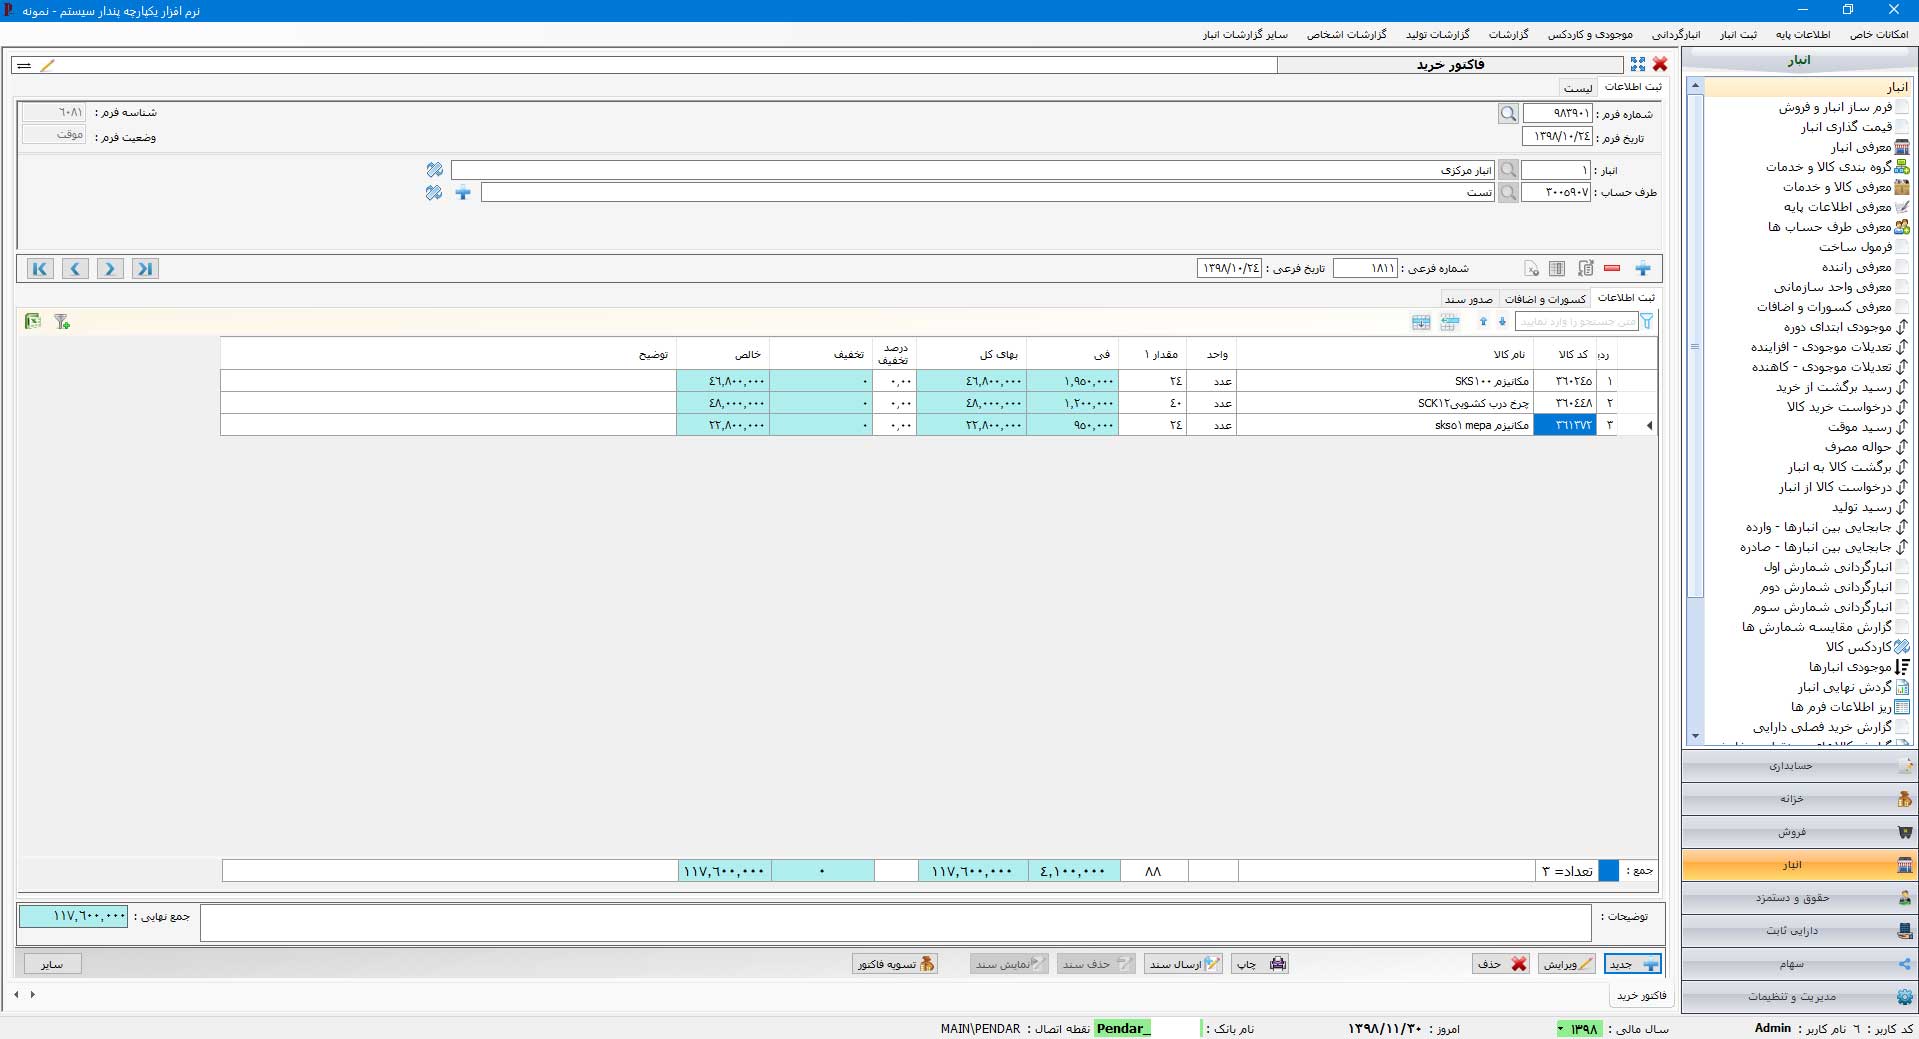Go to the previous record arrow
1919x1039 pixels.
75,268
